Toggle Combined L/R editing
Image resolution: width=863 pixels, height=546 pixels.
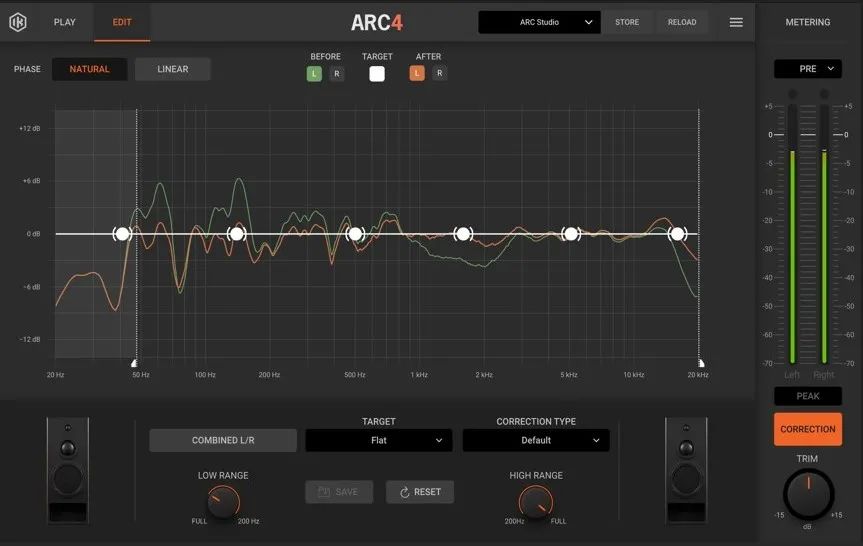point(223,440)
